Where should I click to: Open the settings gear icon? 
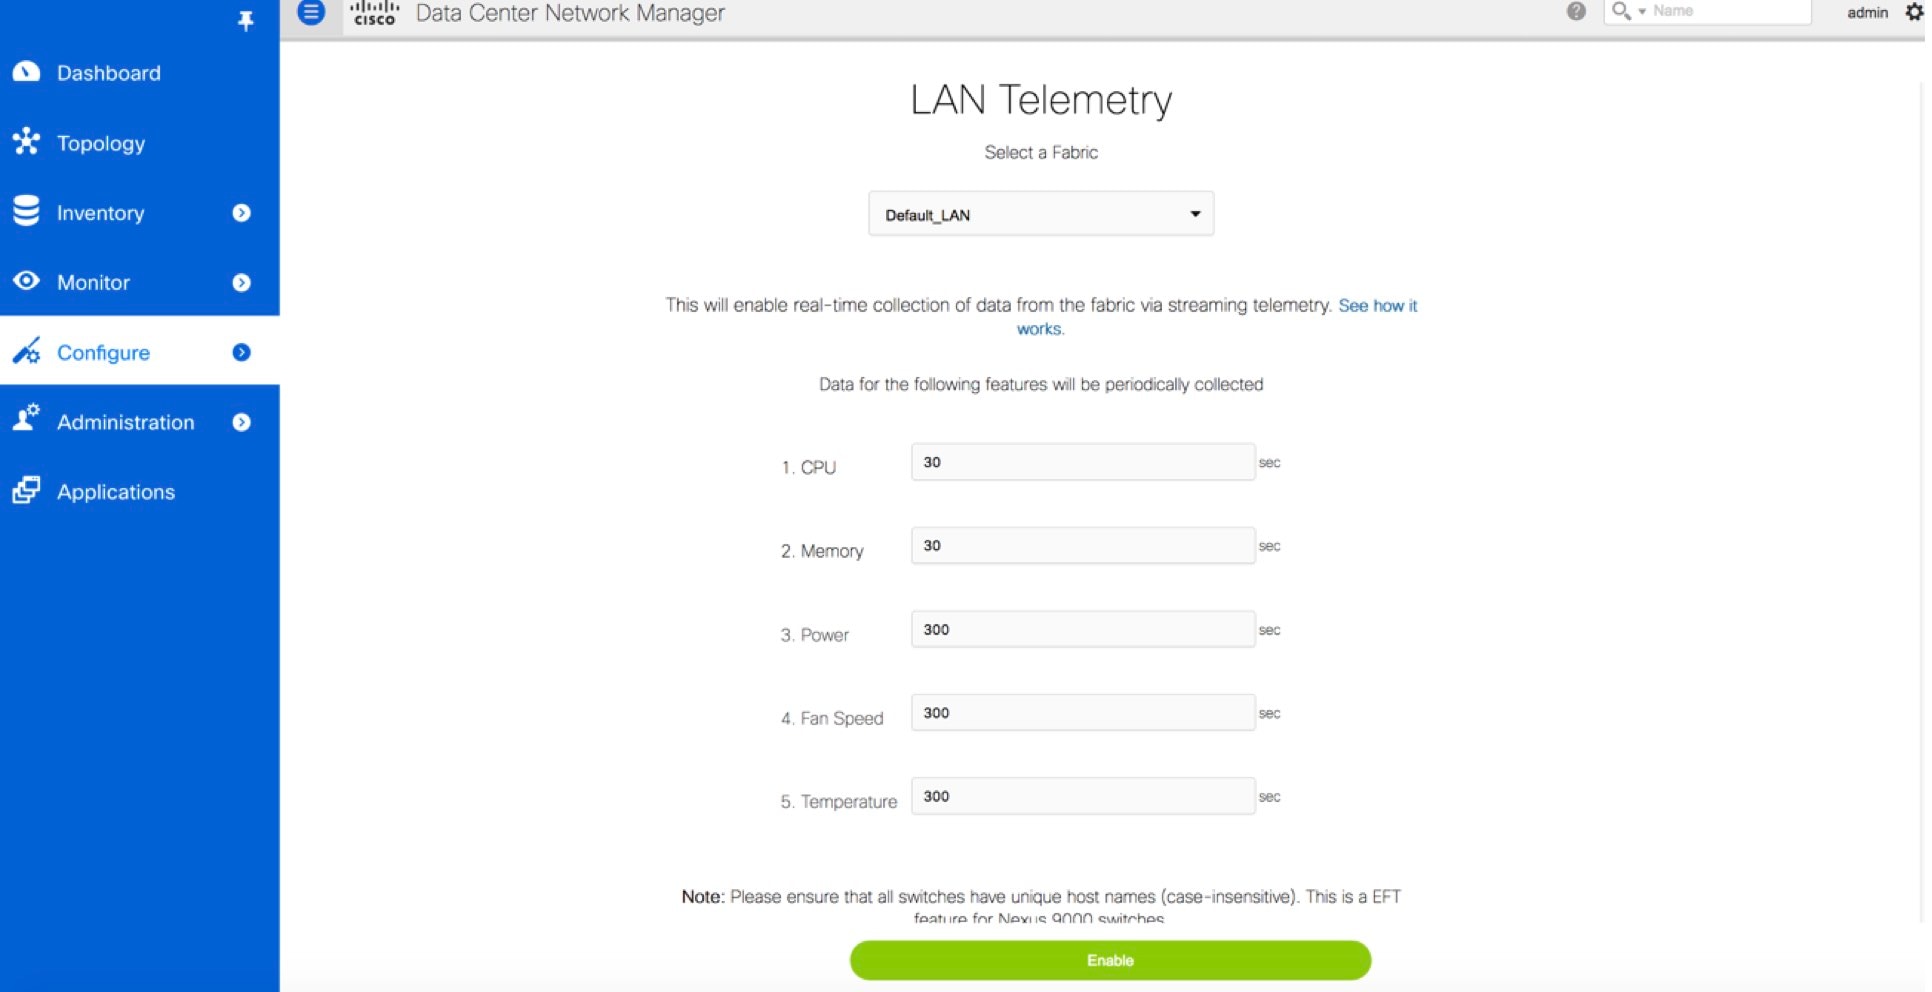click(1914, 11)
